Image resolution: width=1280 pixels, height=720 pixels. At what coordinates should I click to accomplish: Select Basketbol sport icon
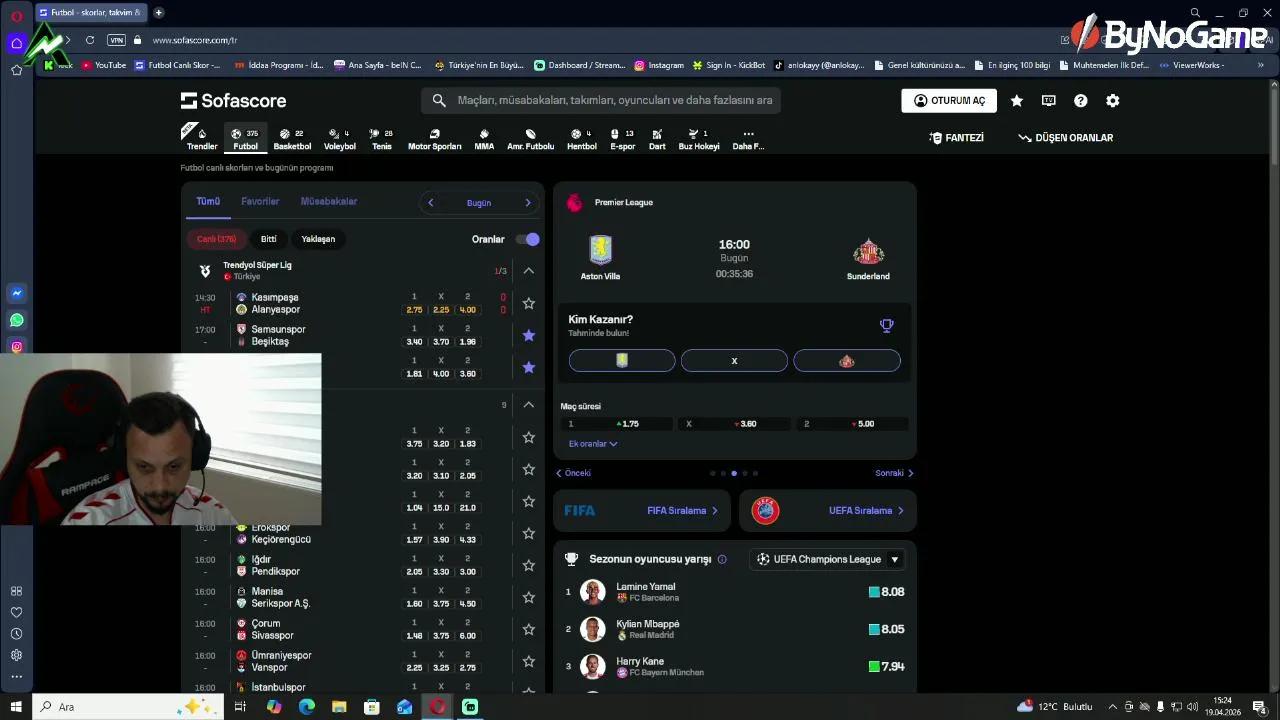click(292, 139)
